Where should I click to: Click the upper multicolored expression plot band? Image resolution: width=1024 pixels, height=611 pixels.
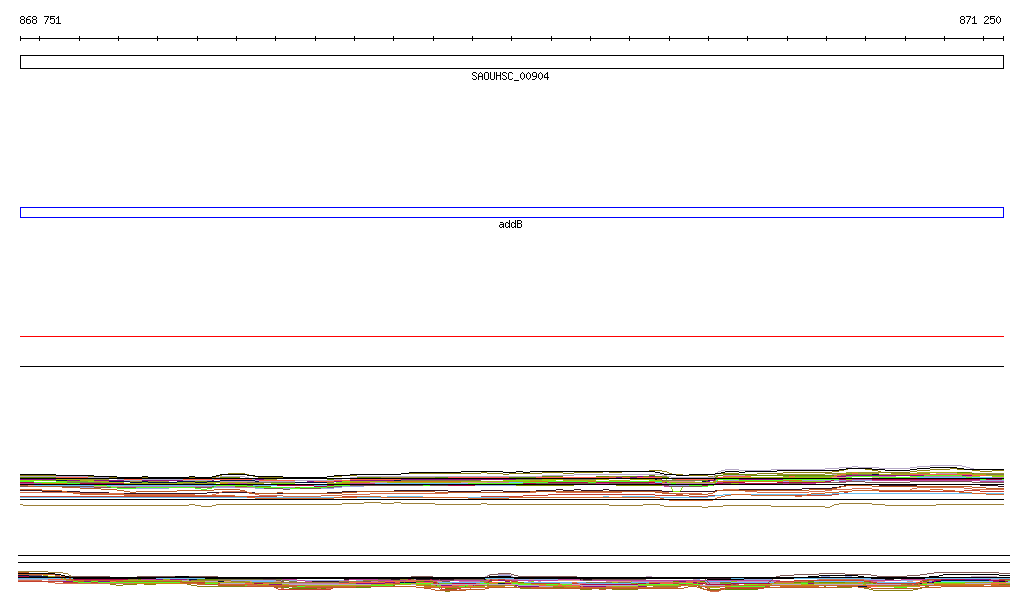point(511,483)
